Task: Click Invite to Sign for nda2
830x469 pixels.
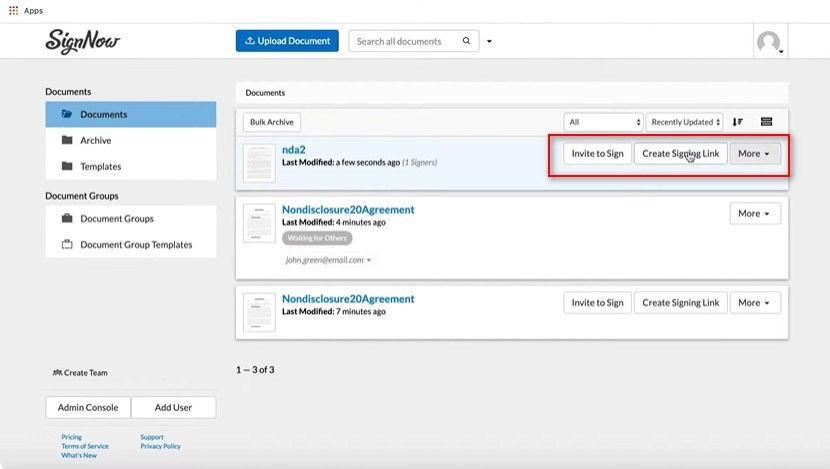Action: [597, 154]
